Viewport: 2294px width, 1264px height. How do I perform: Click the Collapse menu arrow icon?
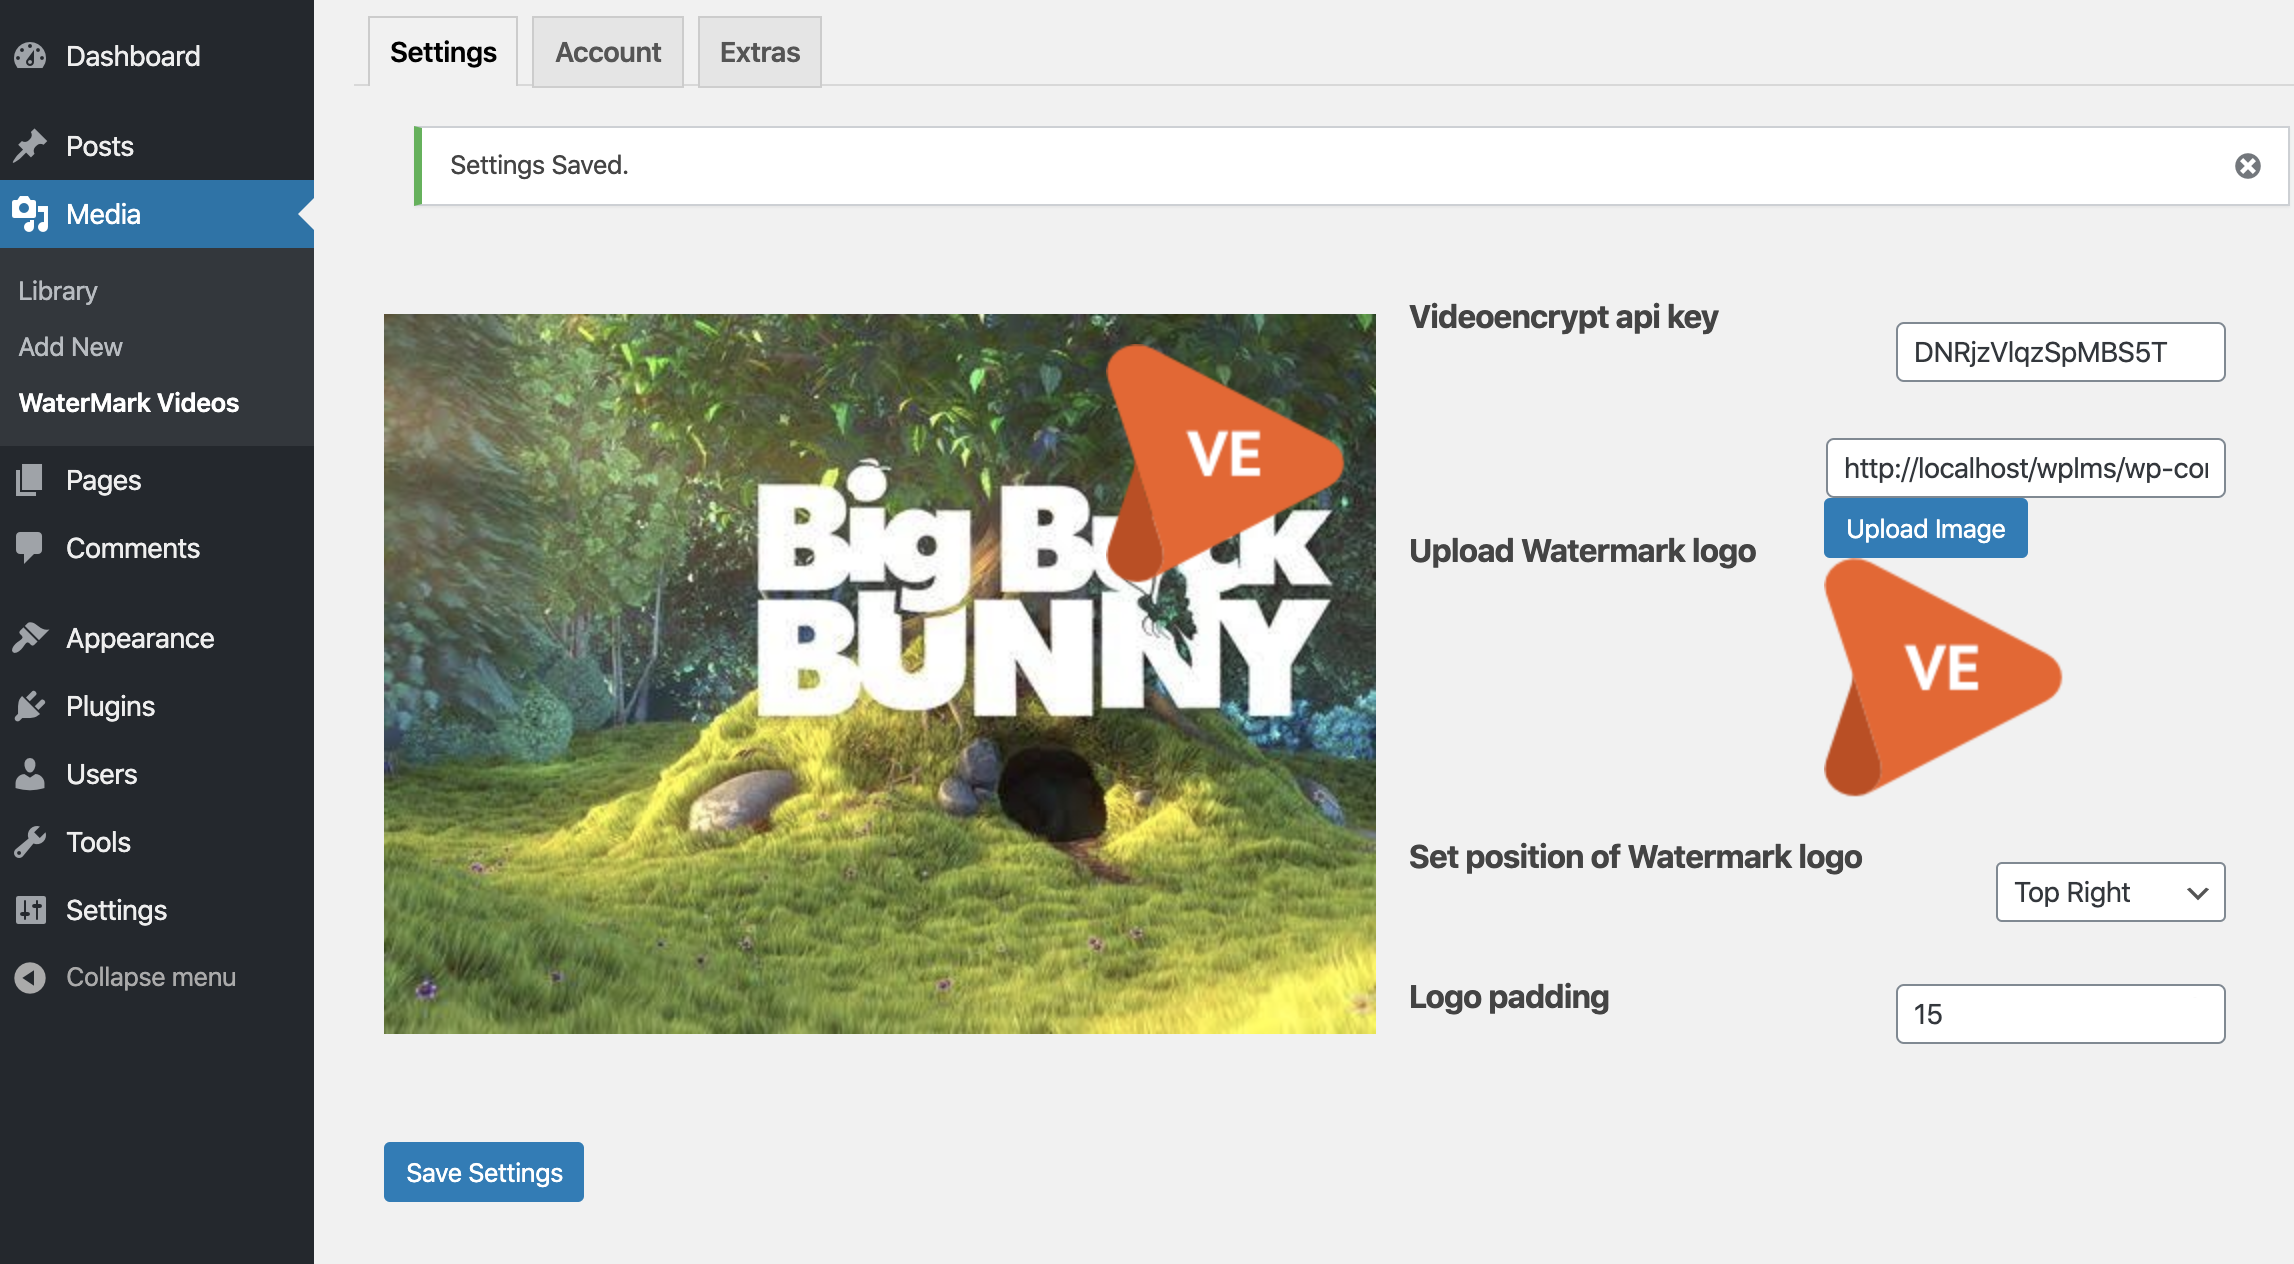[30, 977]
